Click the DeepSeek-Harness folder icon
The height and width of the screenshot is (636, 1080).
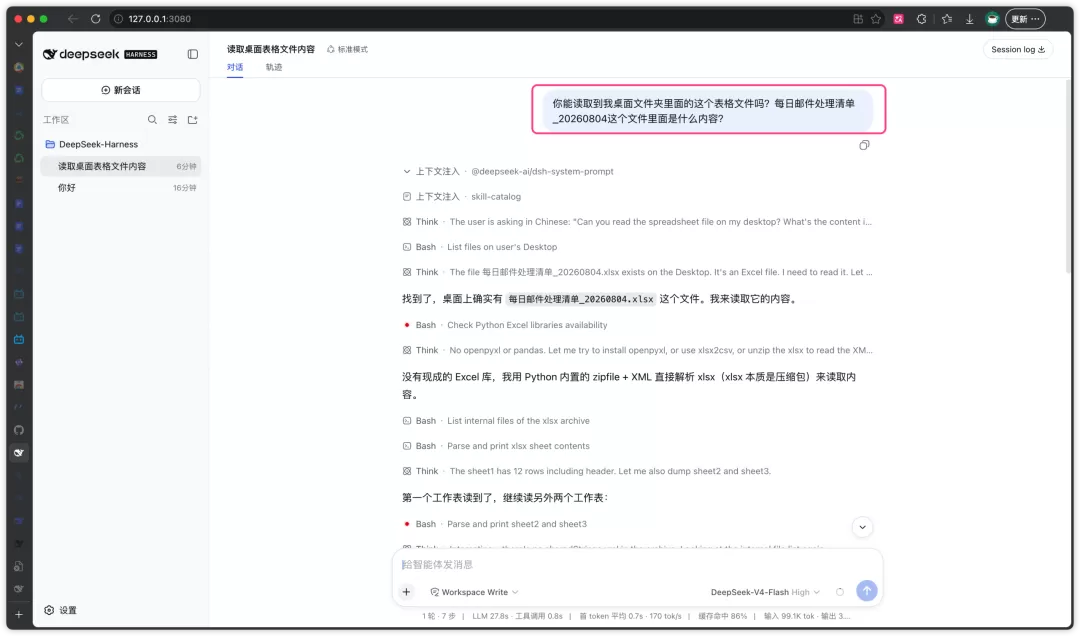[x=50, y=144]
